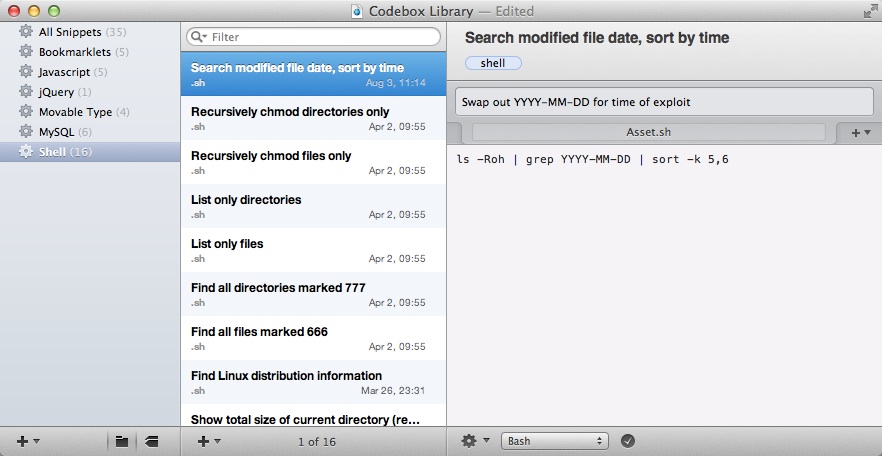This screenshot has width=882, height=456.
Task: Click the shell tag token
Action: (x=493, y=64)
